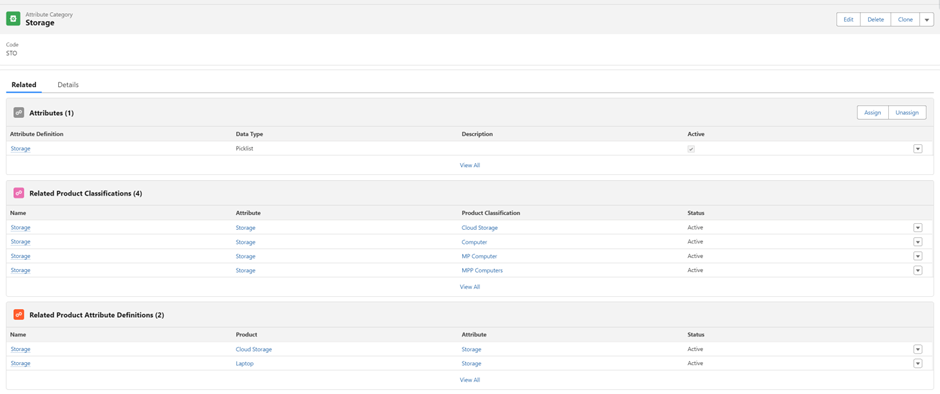This screenshot has width=940, height=394.
Task: Open row actions for Laptop product row
Action: (x=917, y=363)
